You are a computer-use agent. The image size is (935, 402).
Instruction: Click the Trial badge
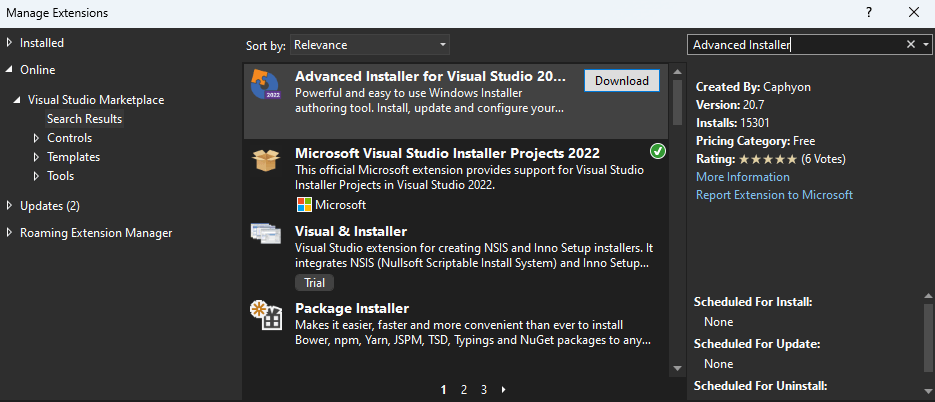pyautogui.click(x=314, y=283)
